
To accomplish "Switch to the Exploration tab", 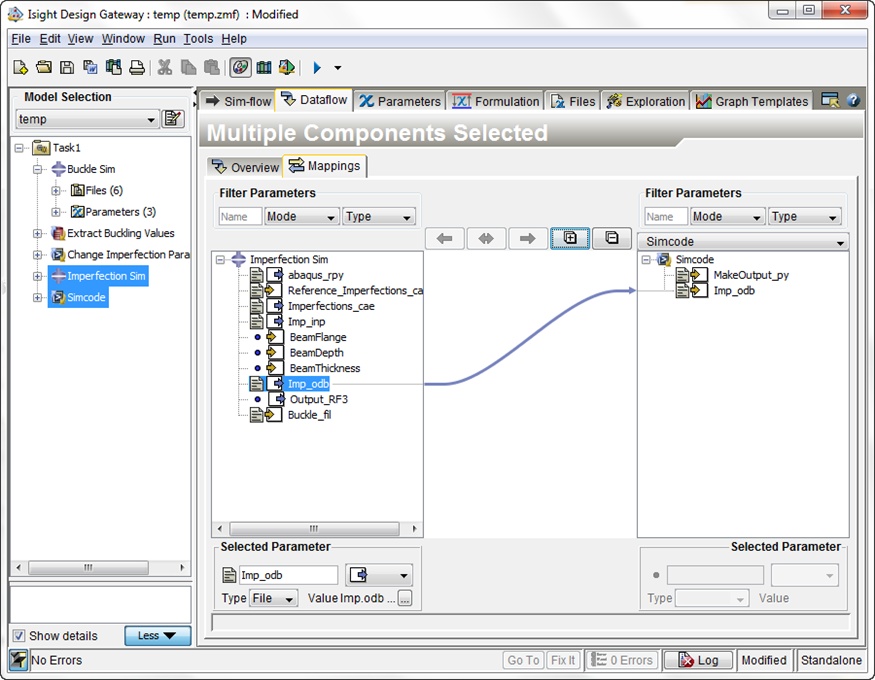I will (x=645, y=101).
